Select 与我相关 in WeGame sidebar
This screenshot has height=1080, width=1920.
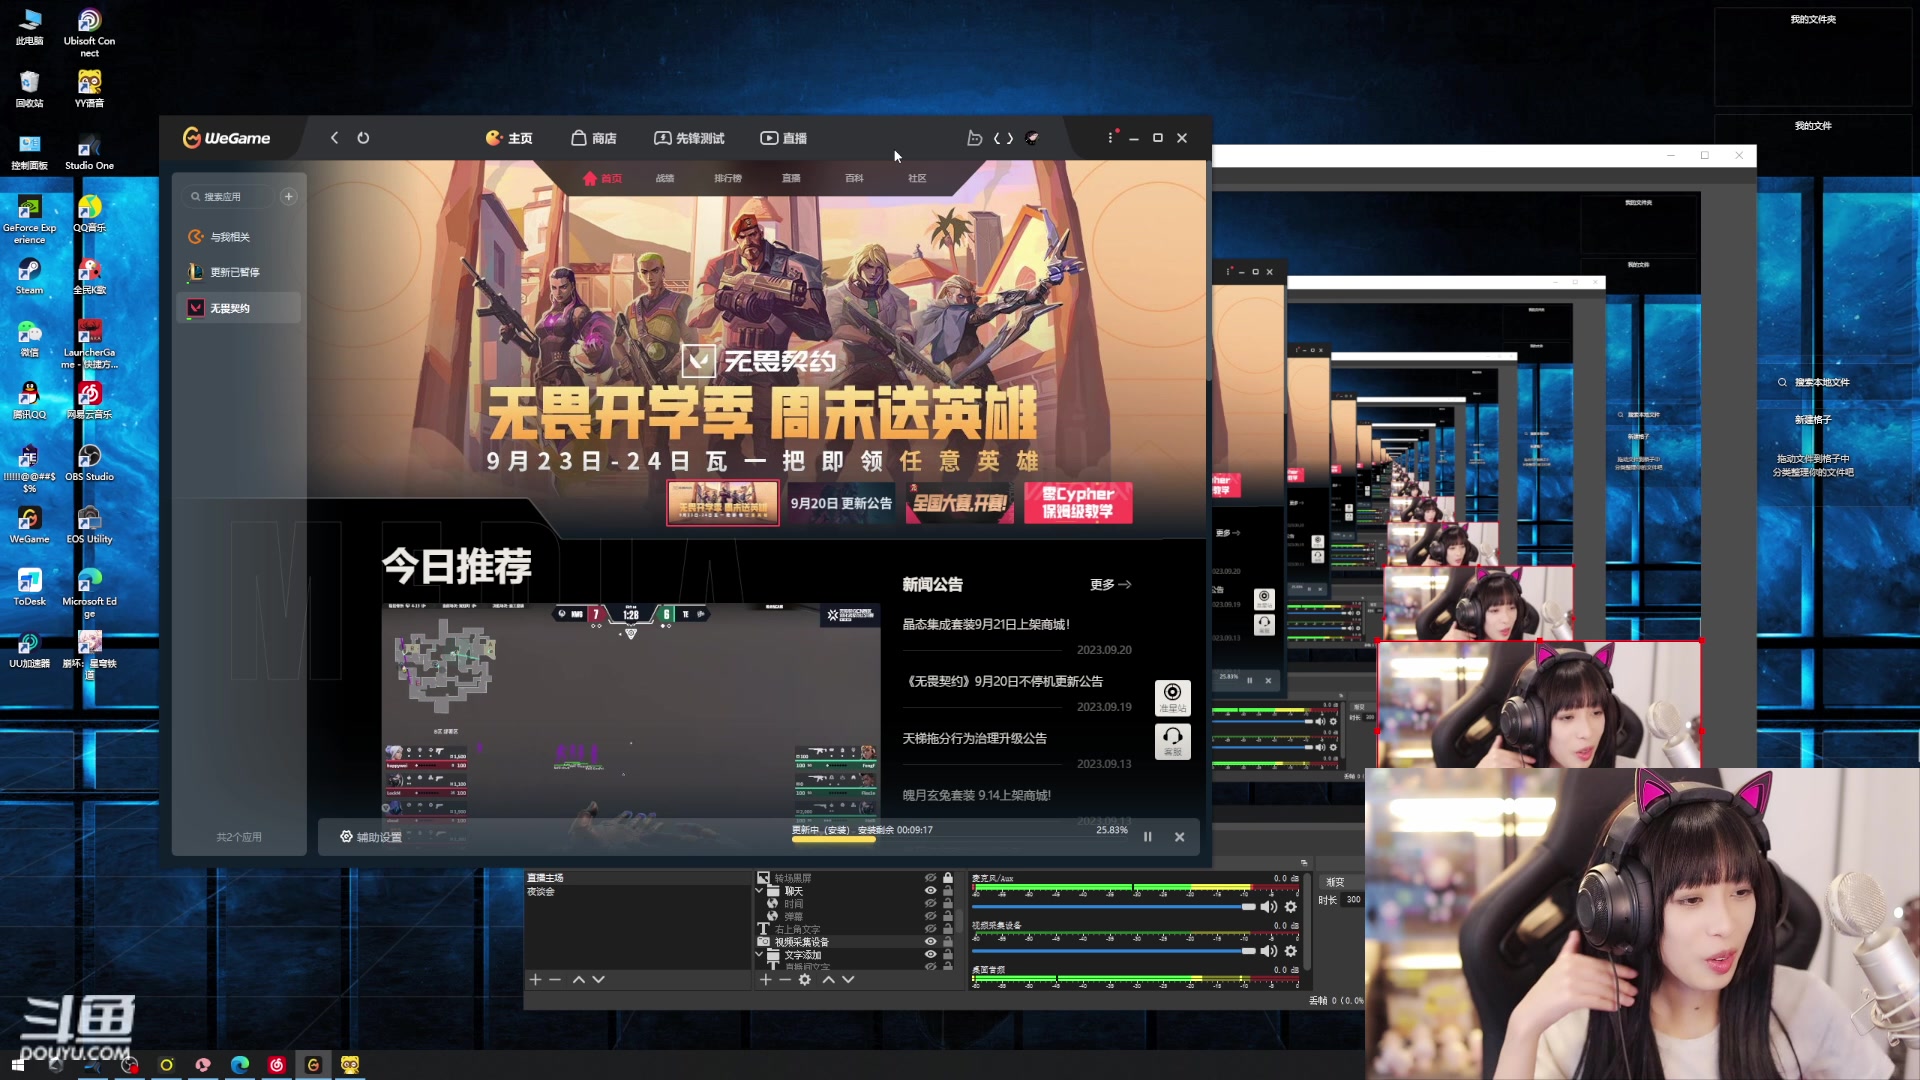(x=238, y=237)
